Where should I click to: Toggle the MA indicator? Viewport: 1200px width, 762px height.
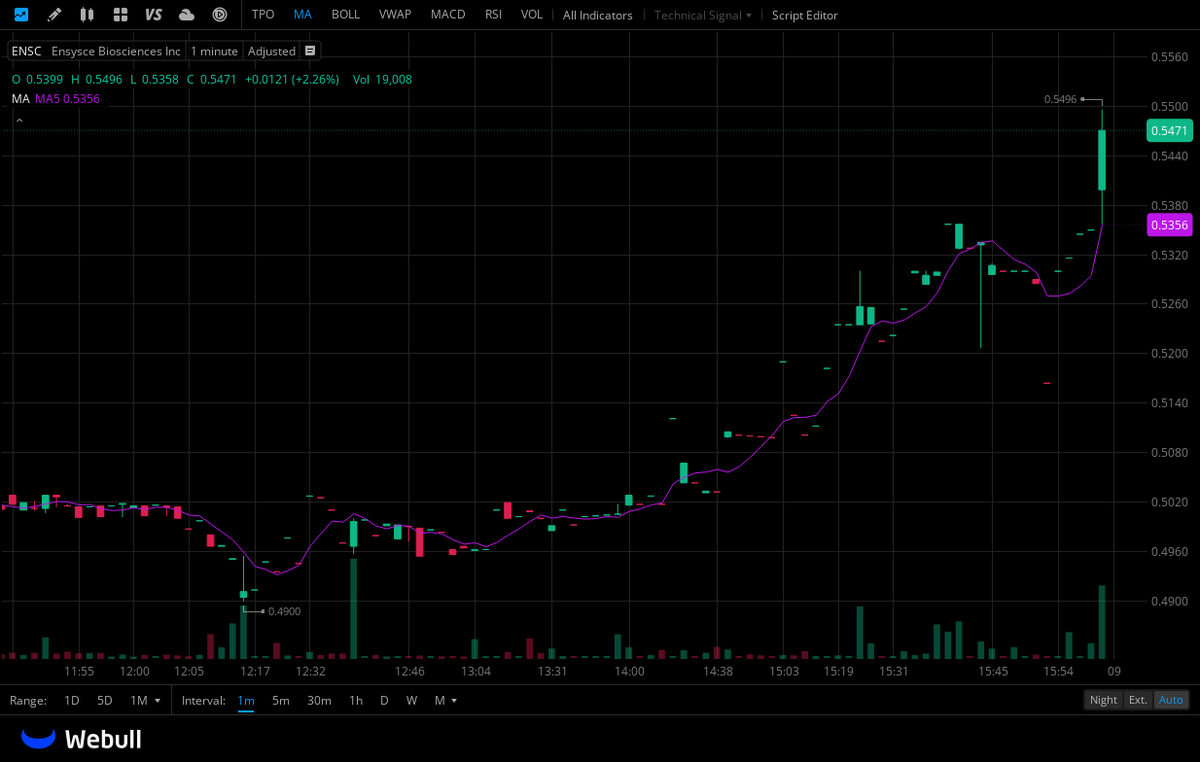point(303,15)
